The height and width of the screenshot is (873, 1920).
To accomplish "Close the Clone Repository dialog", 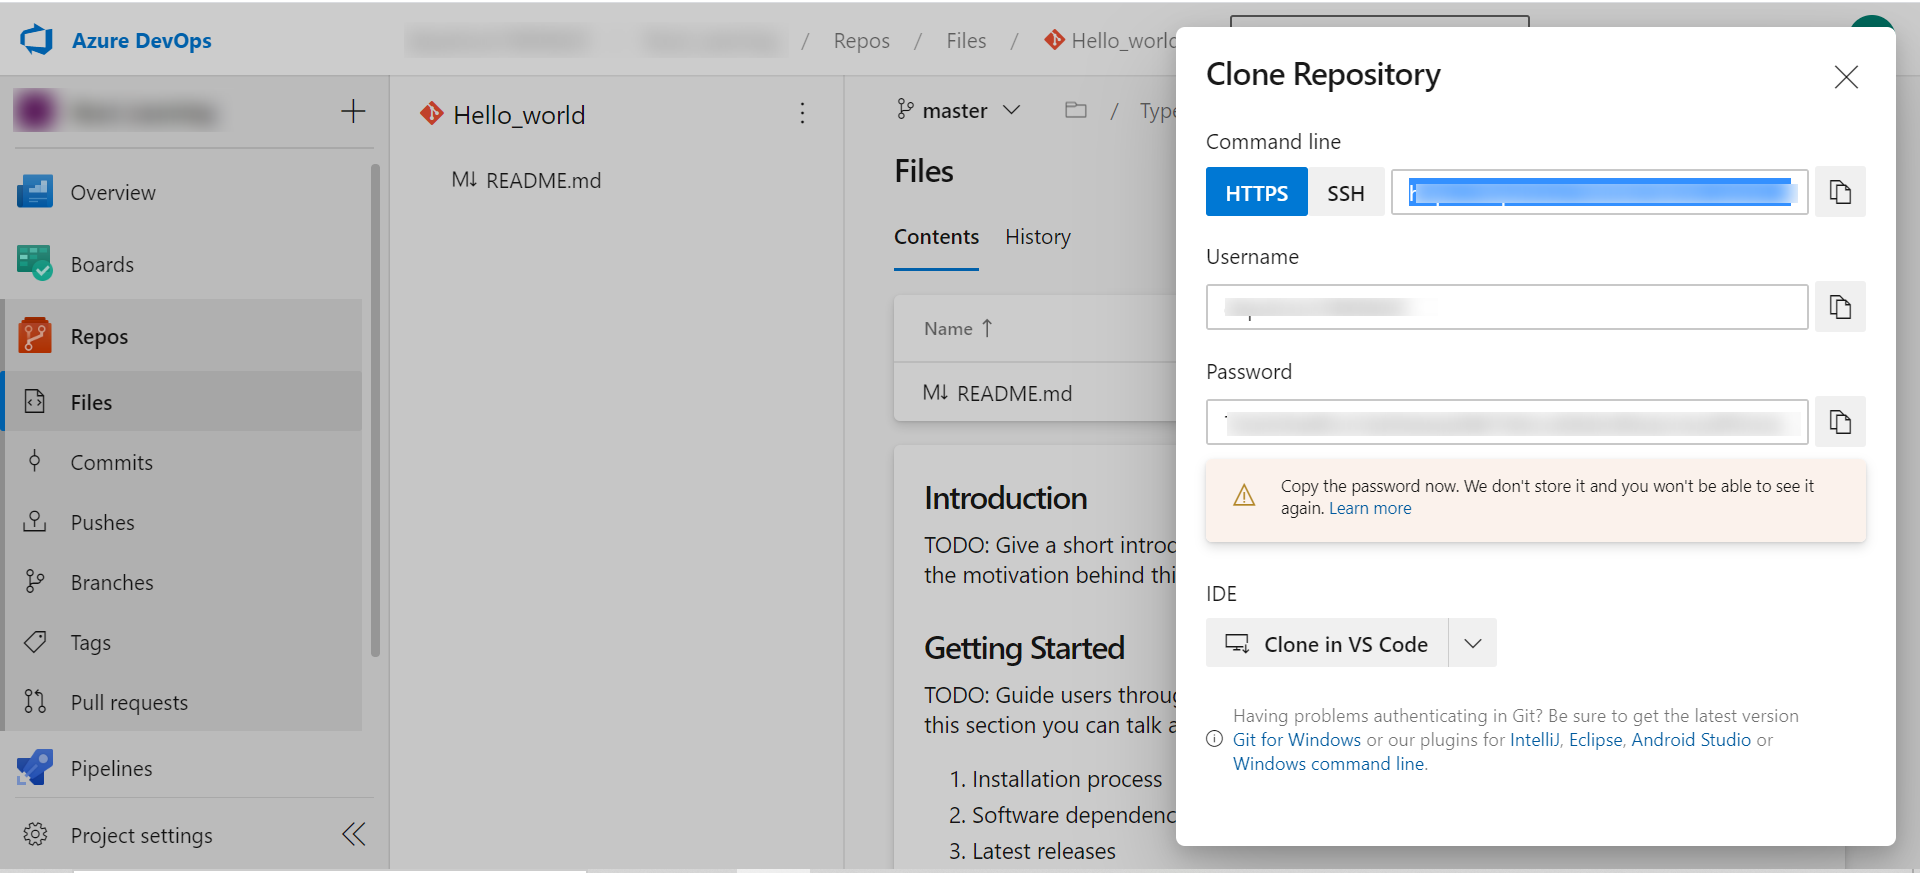I will (1846, 77).
